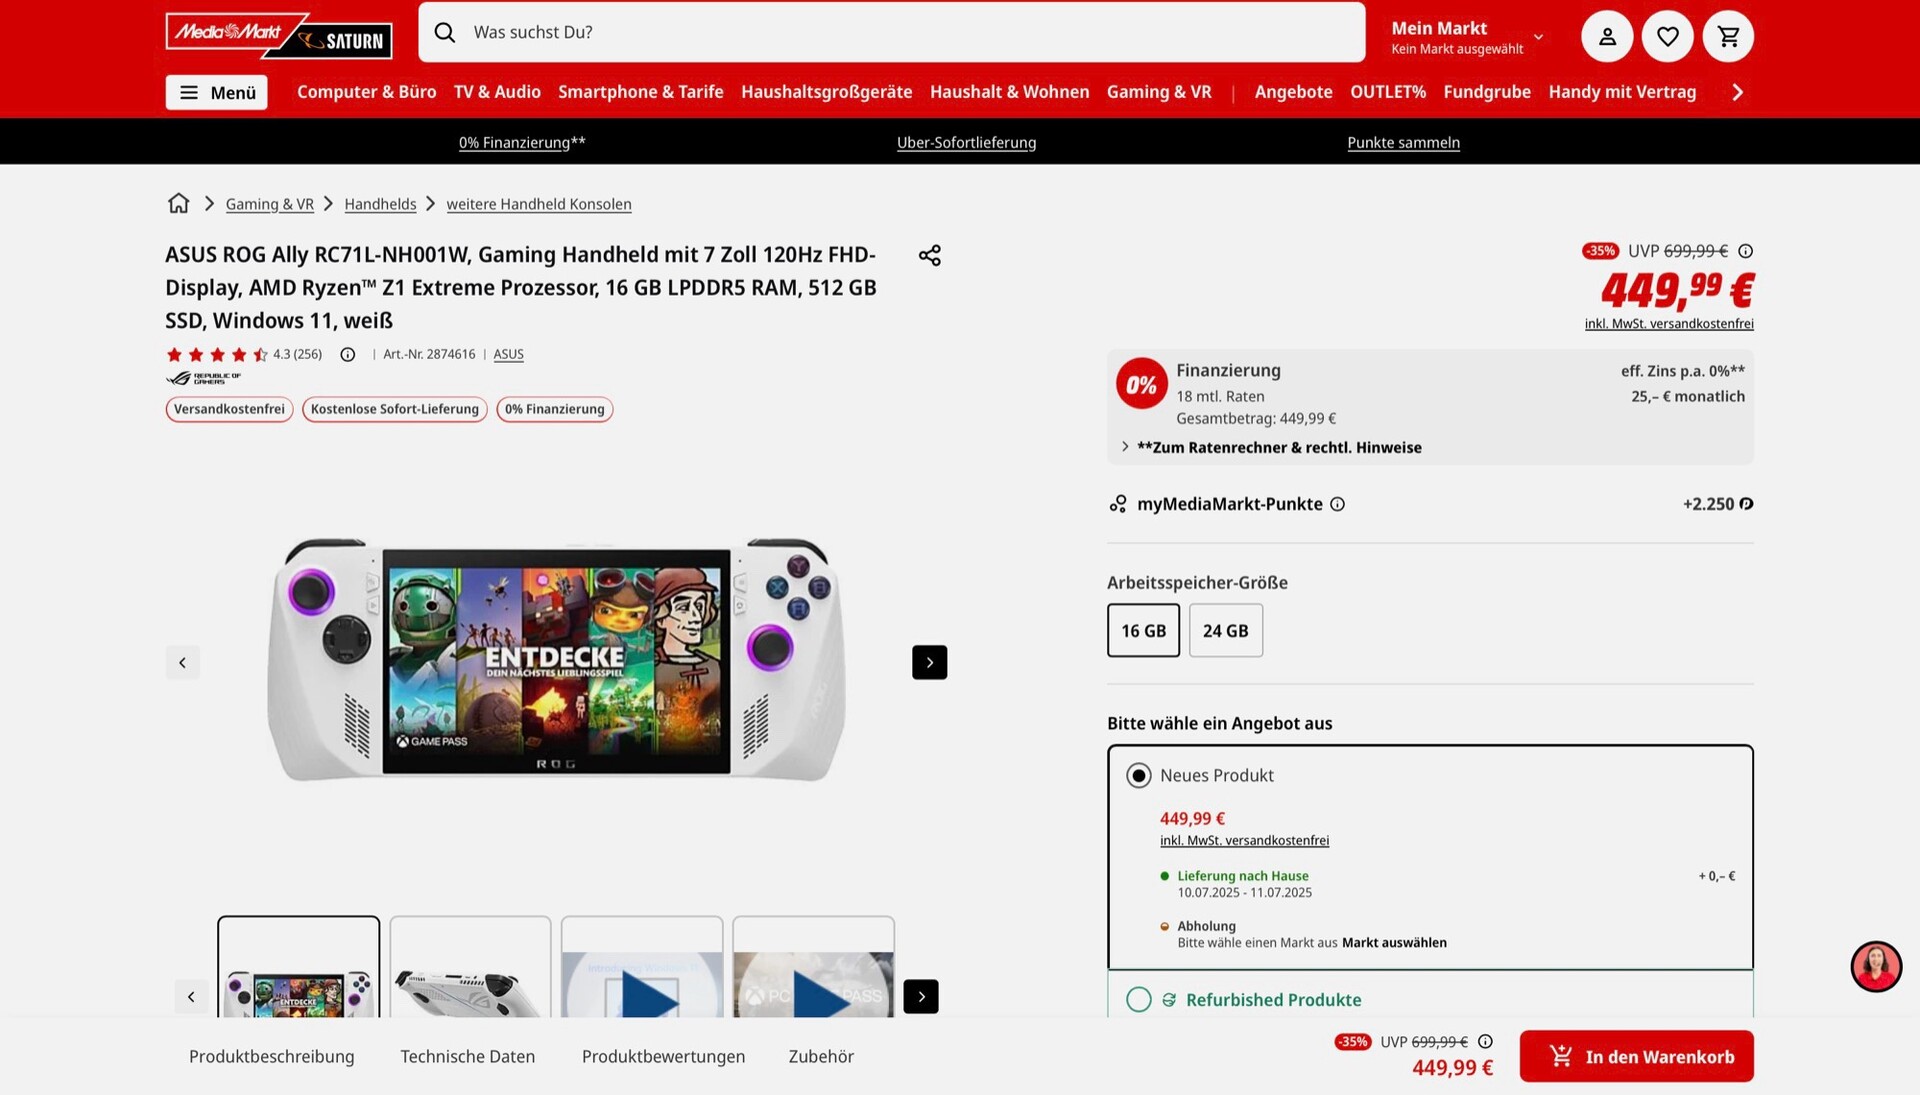Image resolution: width=1920 pixels, height=1095 pixels.
Task: Select the Neues Produkt radio option
Action: [1138, 776]
